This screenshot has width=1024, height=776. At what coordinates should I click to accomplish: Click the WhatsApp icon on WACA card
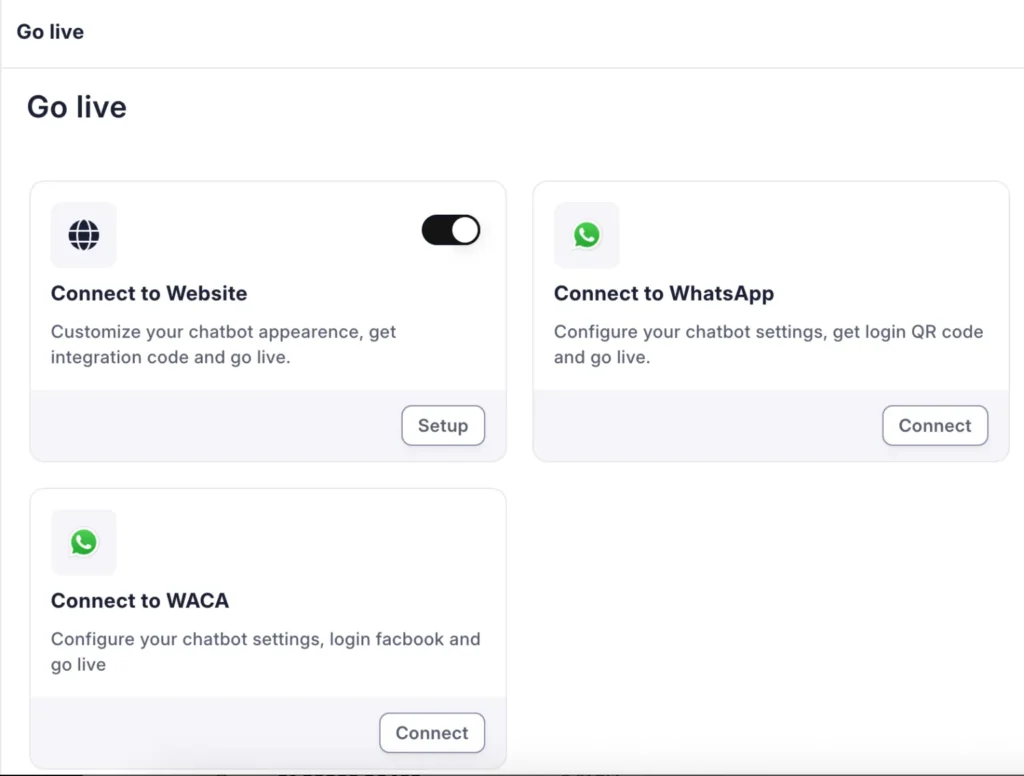click(x=84, y=542)
